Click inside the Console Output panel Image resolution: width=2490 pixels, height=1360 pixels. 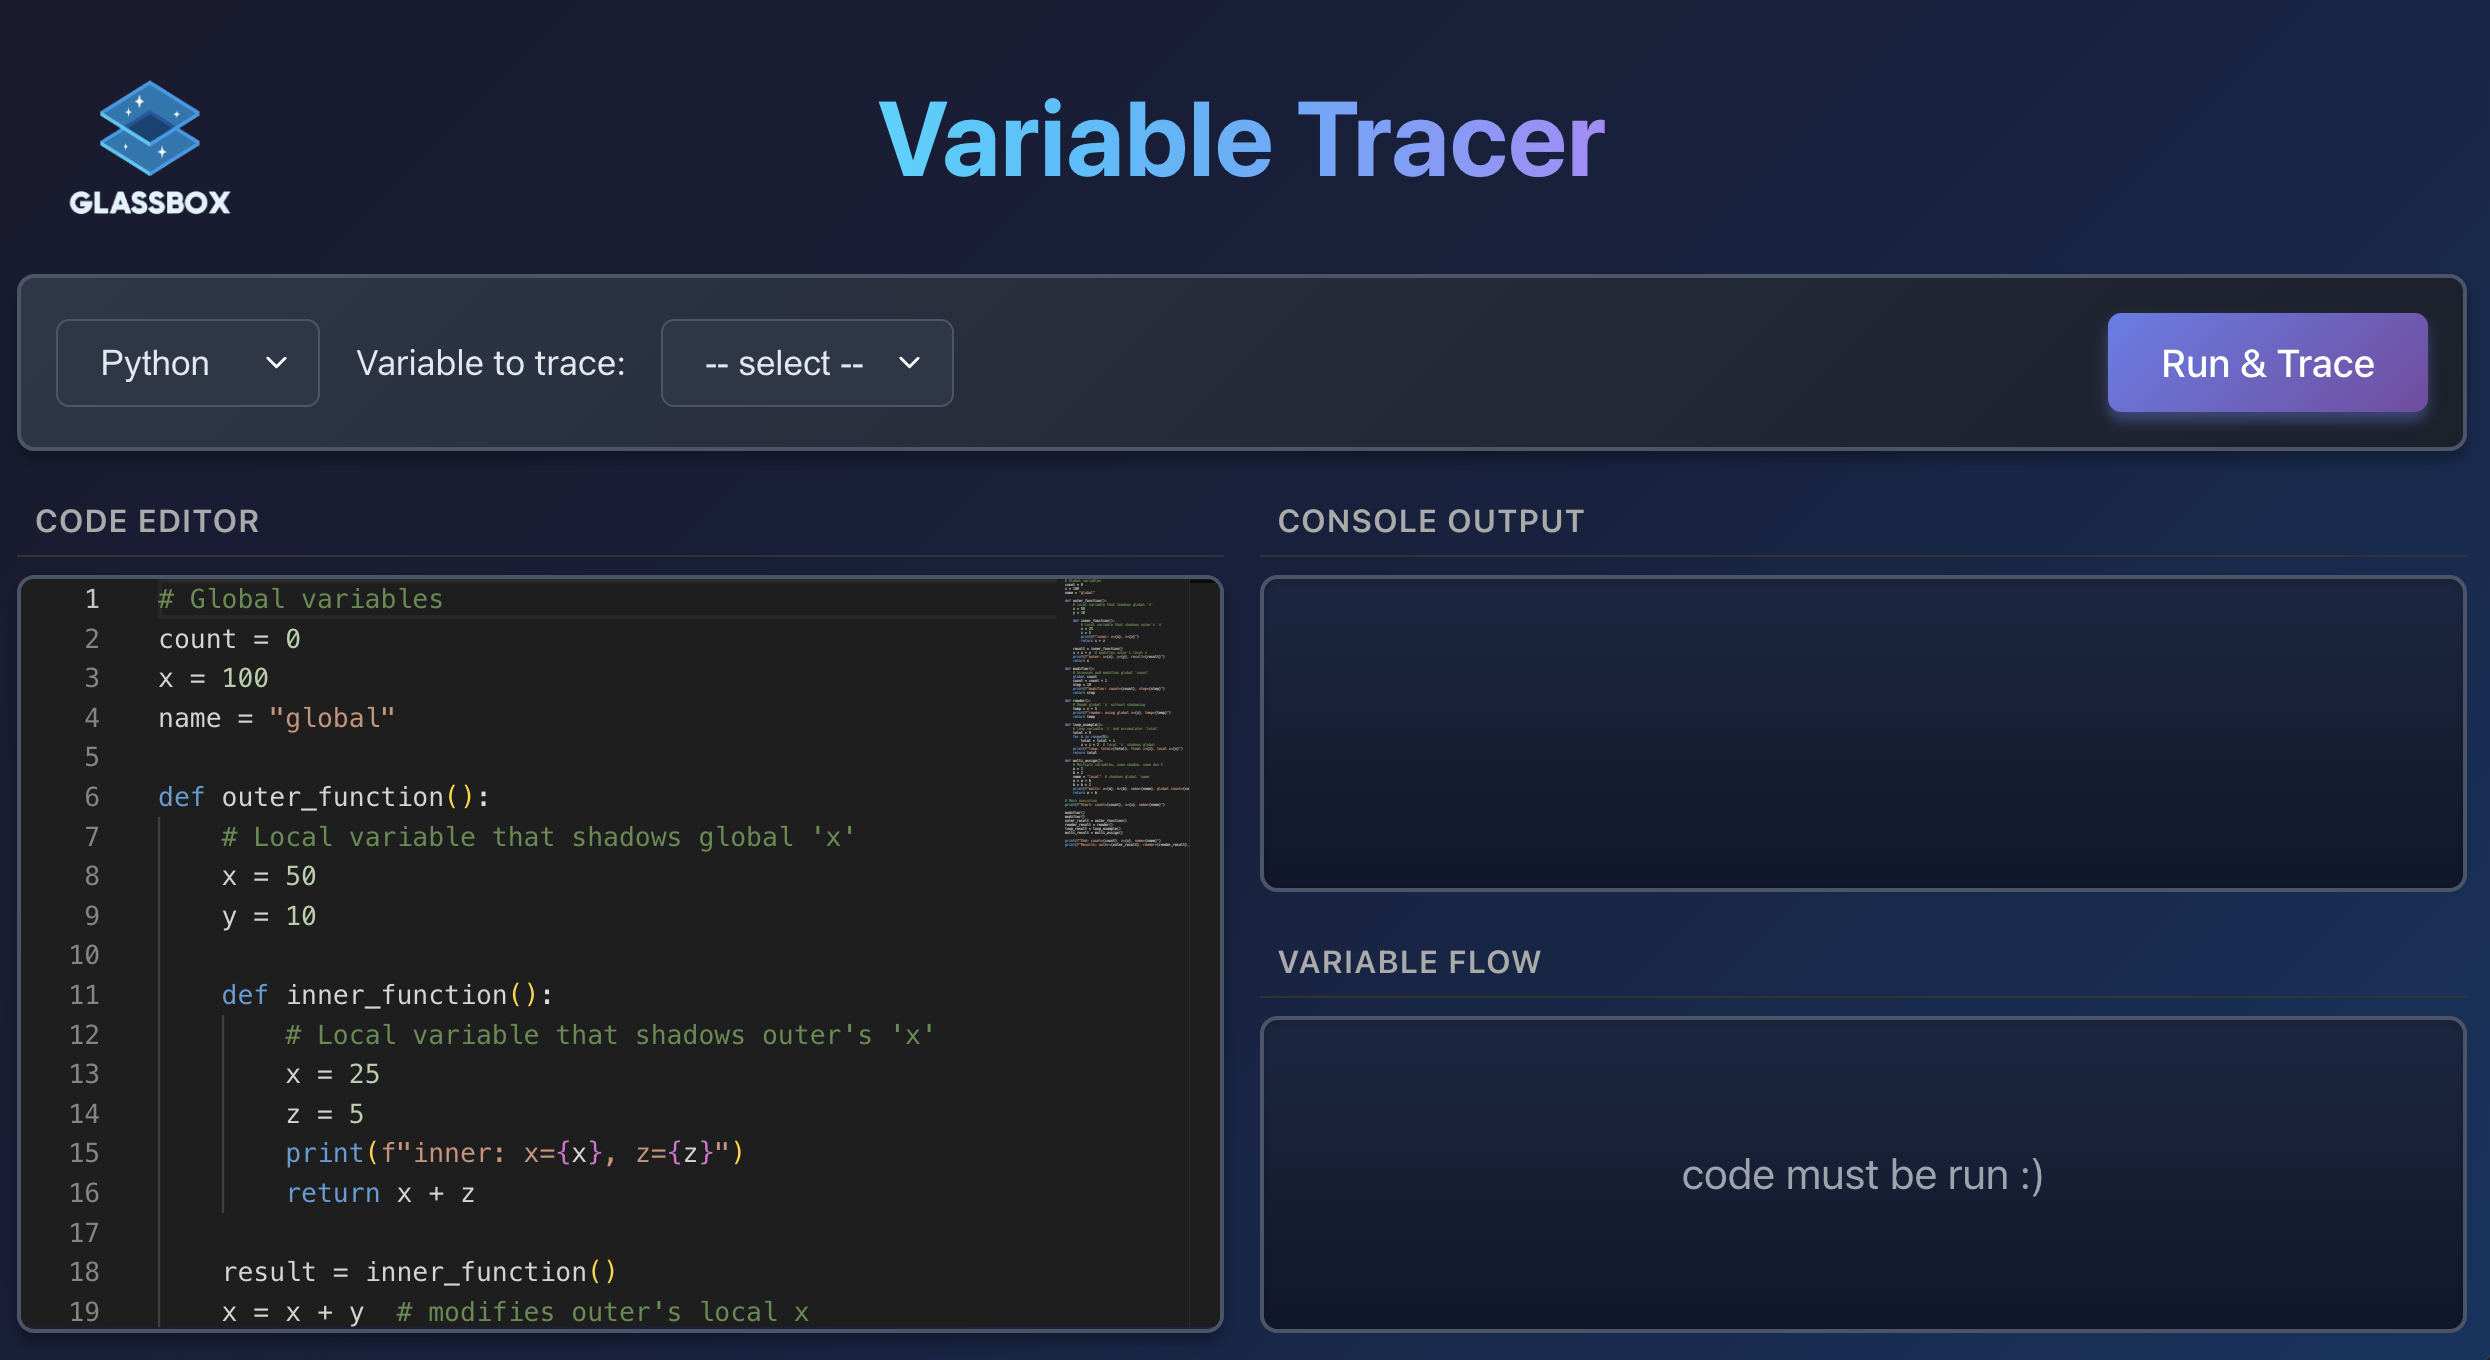[1862, 733]
